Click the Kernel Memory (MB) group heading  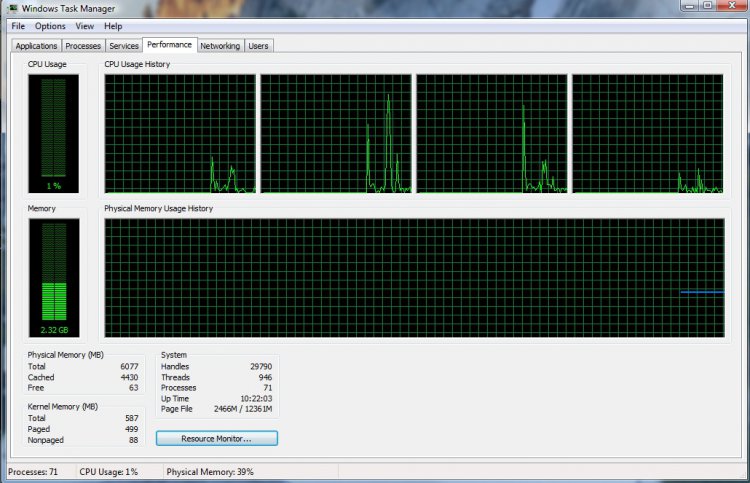pyautogui.click(x=63, y=406)
